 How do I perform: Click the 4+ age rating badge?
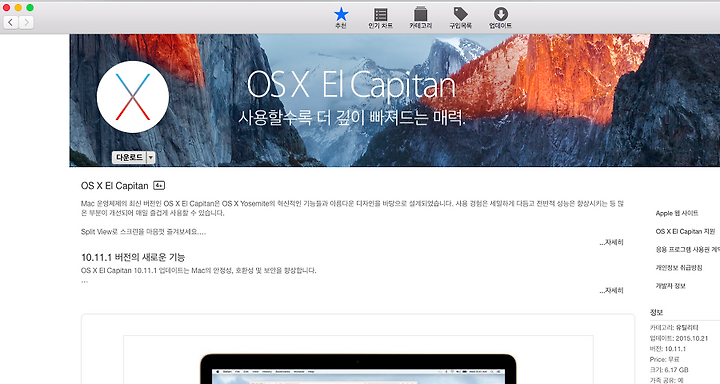click(x=159, y=186)
